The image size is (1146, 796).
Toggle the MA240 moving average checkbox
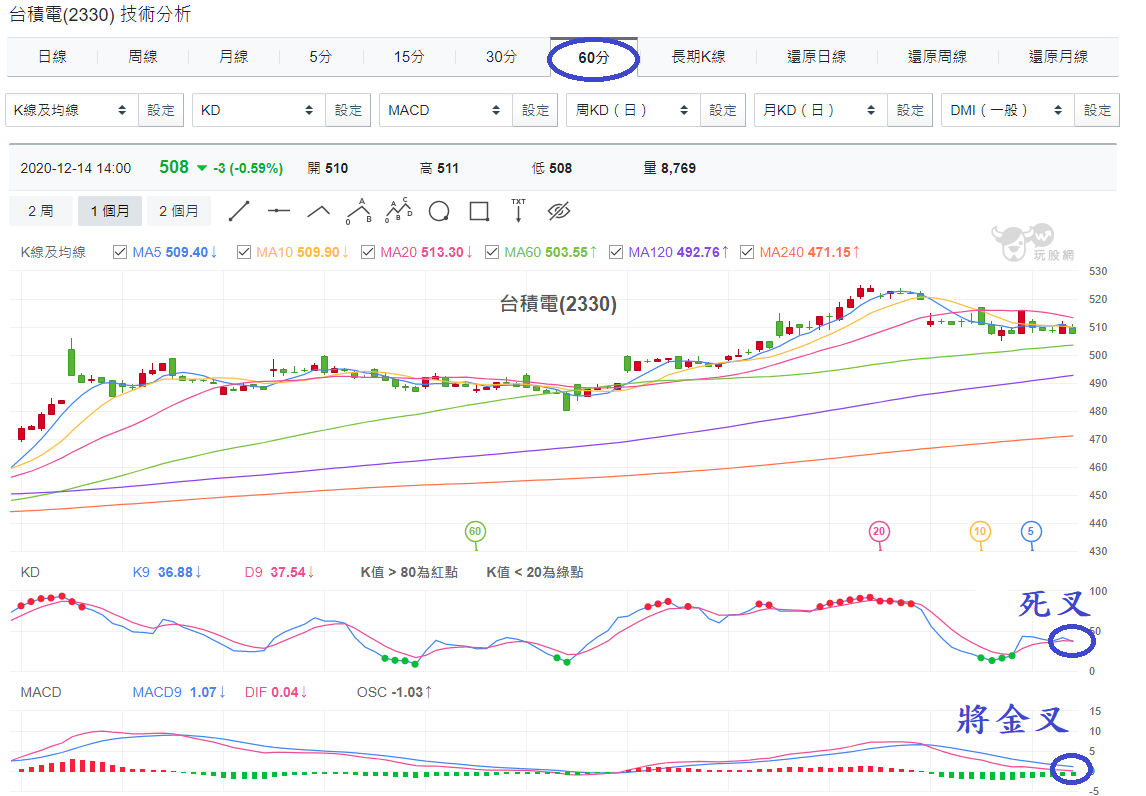(747, 252)
